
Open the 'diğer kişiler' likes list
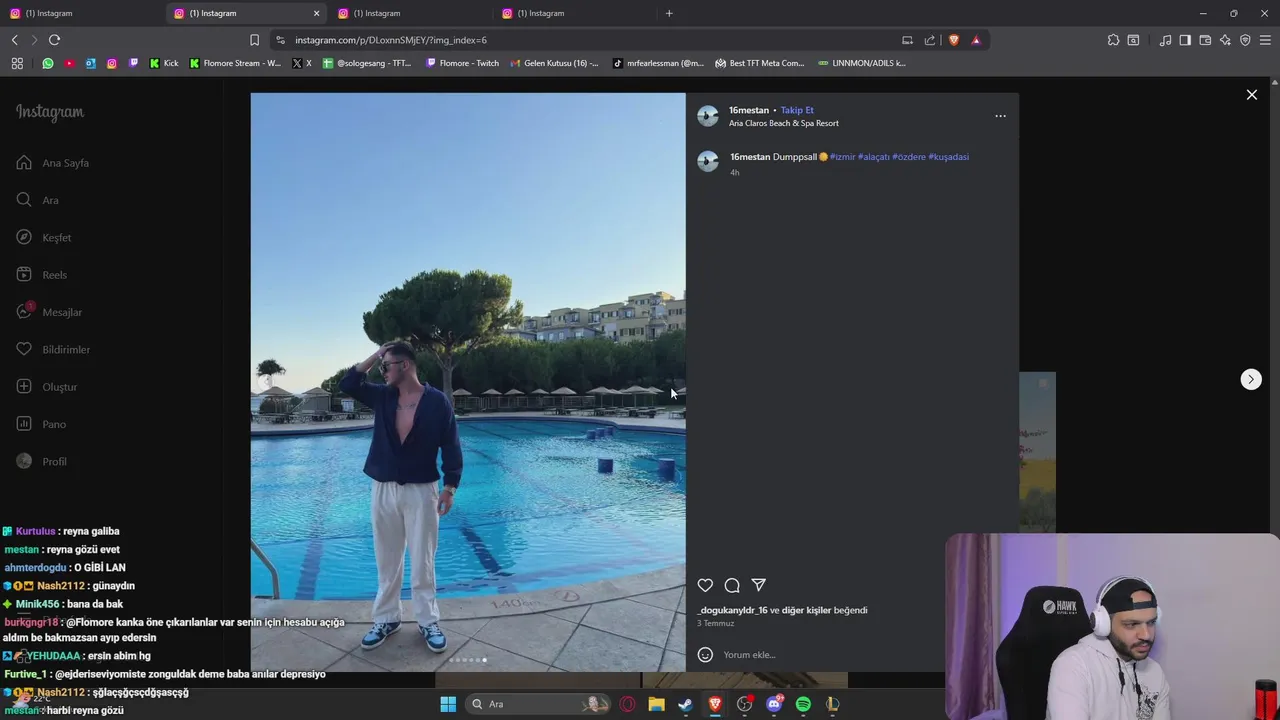coord(806,610)
